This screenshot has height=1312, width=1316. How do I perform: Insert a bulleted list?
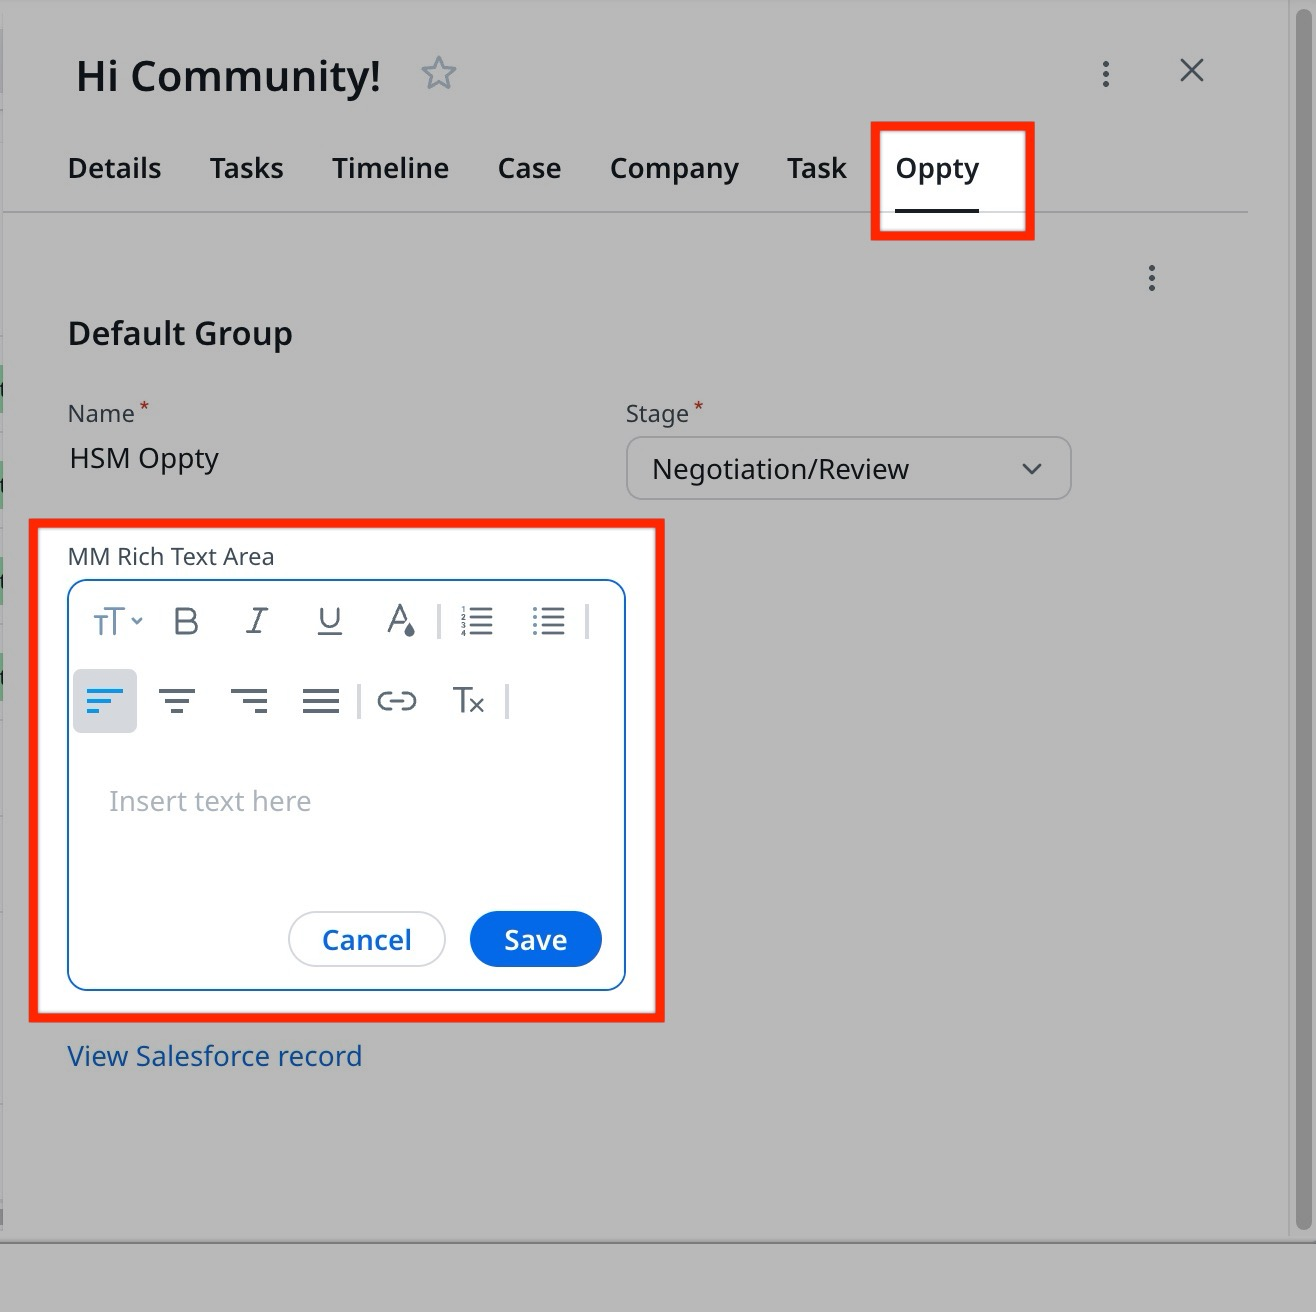[x=548, y=621]
